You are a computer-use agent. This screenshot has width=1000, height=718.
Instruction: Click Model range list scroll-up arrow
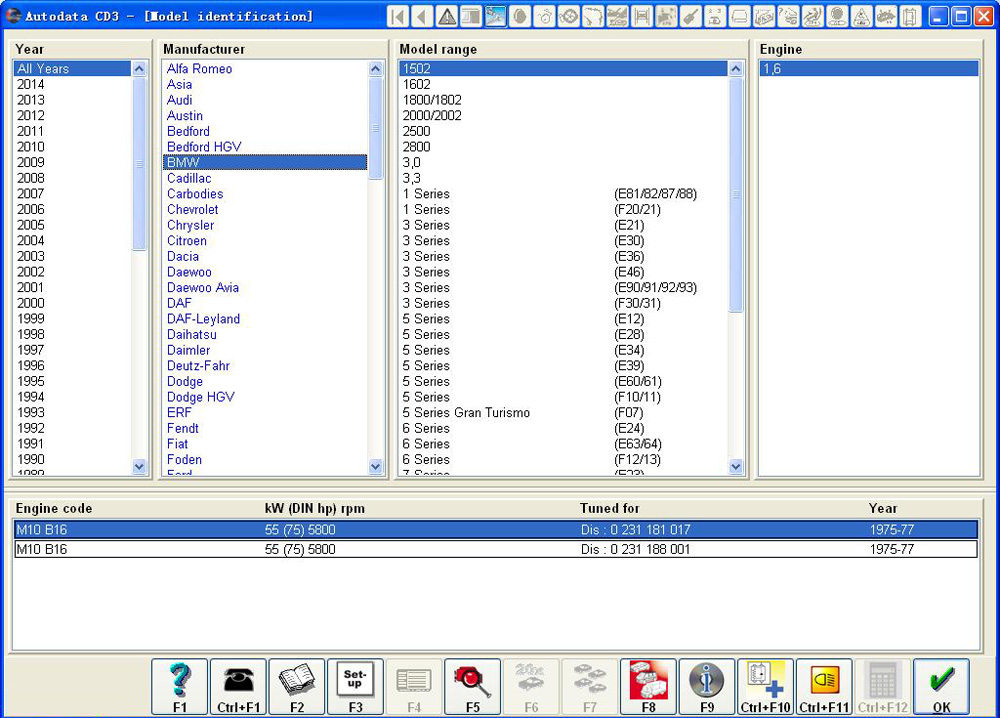[736, 69]
